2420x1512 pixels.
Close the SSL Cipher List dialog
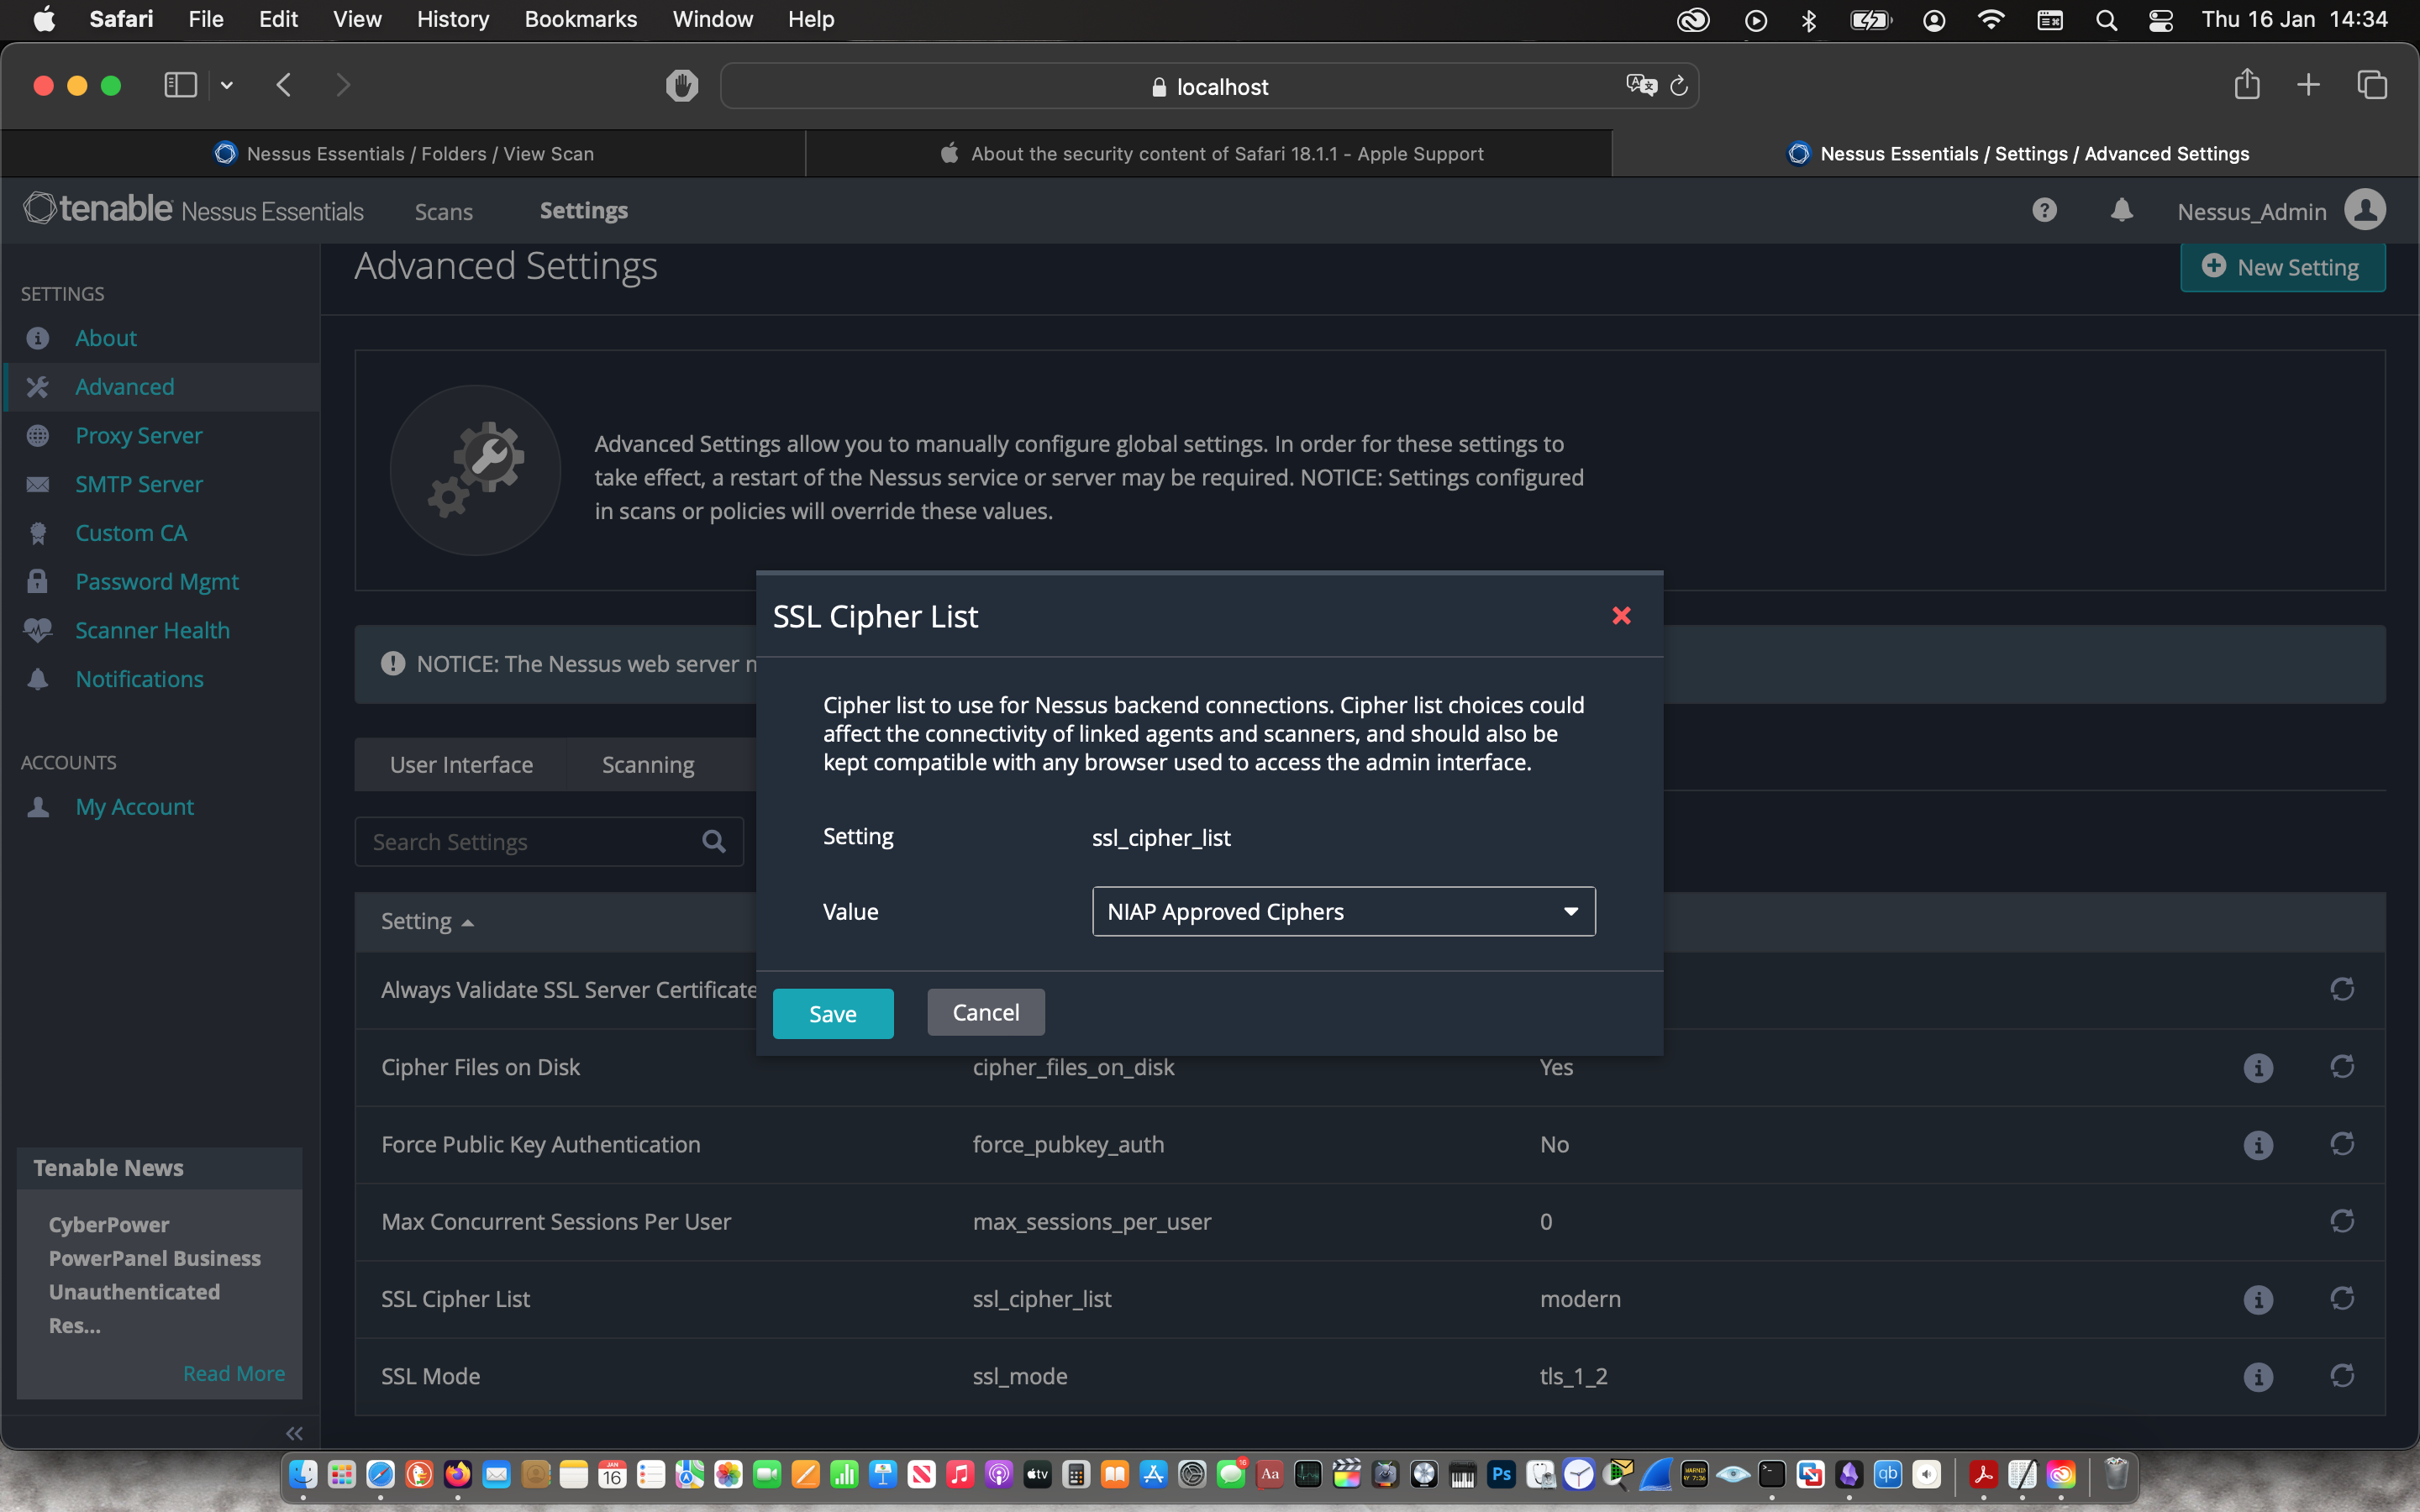1621,616
